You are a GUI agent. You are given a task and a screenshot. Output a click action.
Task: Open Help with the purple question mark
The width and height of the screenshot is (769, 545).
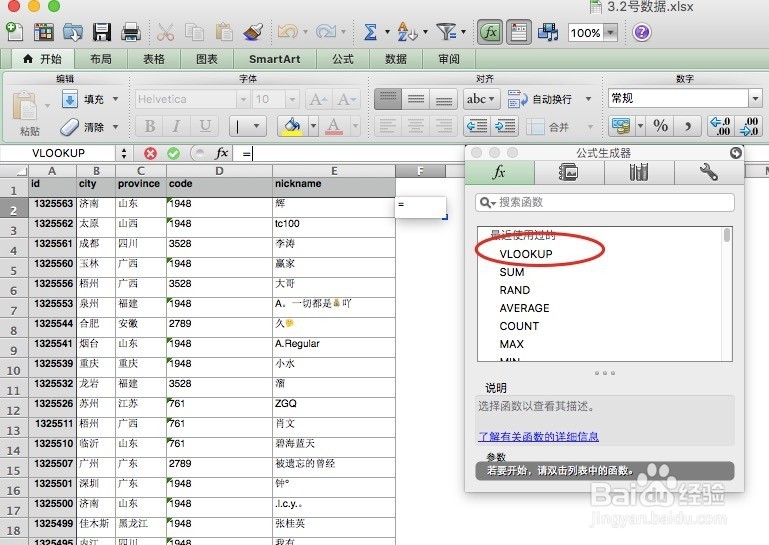tap(641, 32)
